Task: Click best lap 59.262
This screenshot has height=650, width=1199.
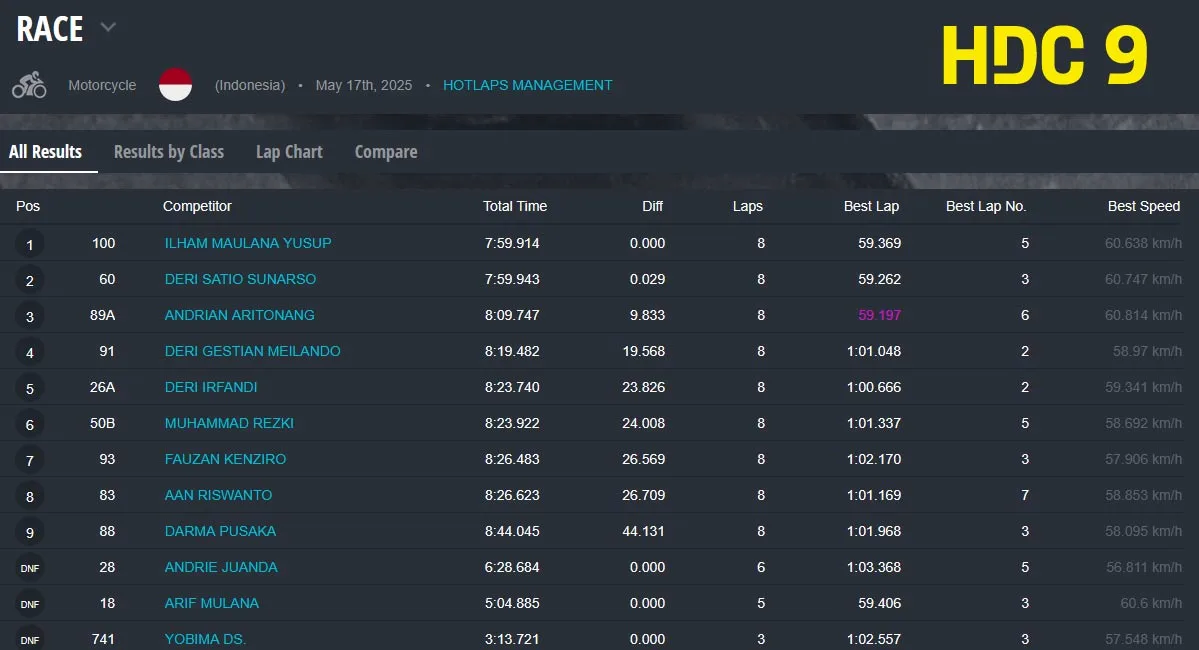Action: coord(879,279)
